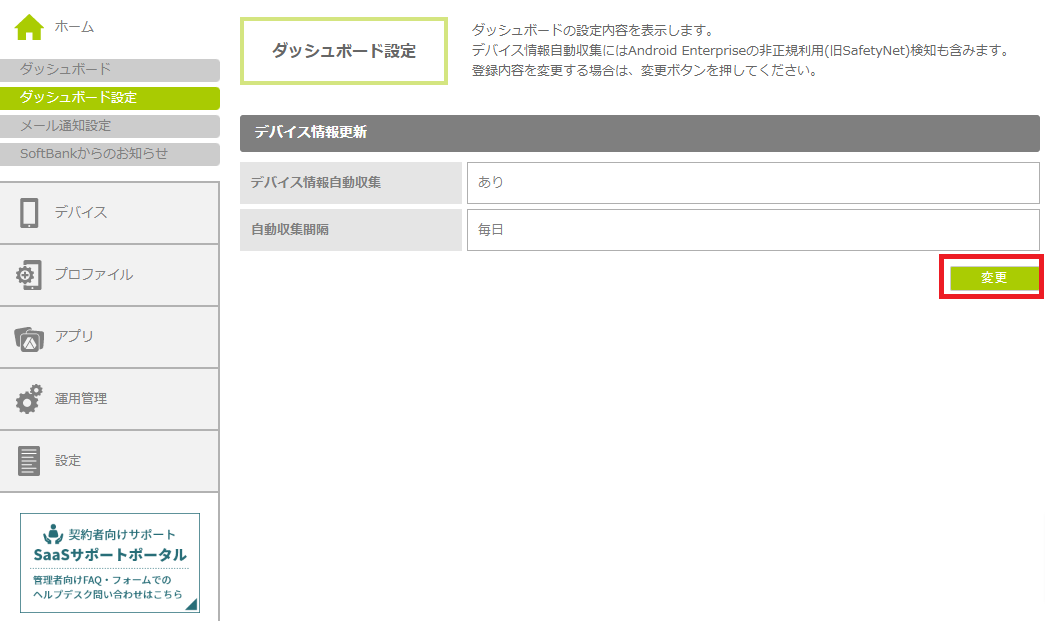Click the support person icon in banner

point(54,534)
